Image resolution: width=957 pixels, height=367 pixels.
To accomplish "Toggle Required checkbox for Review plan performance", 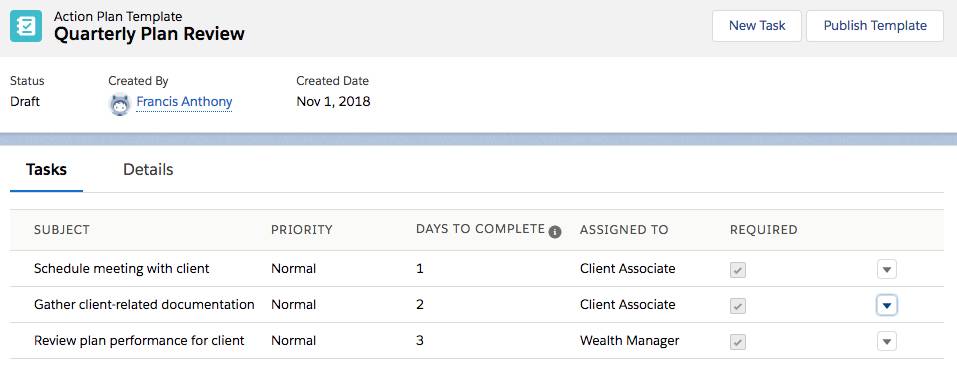I will tap(738, 342).
